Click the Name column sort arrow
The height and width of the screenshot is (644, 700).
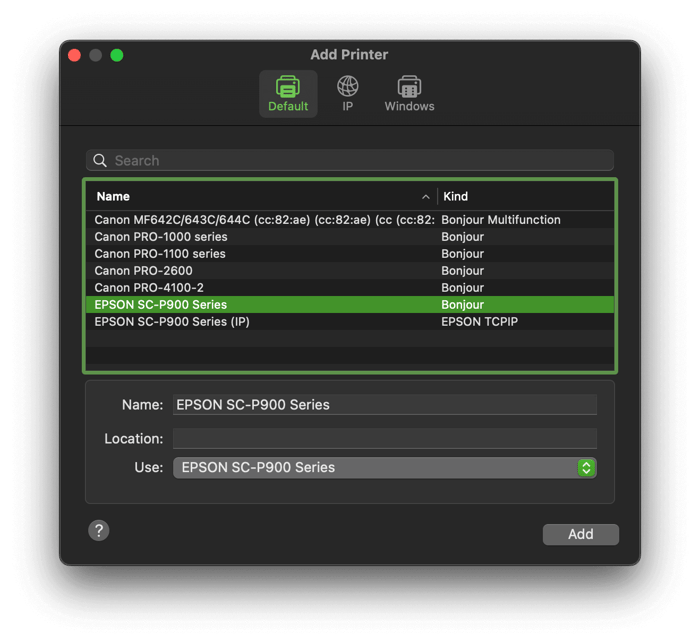click(x=426, y=197)
